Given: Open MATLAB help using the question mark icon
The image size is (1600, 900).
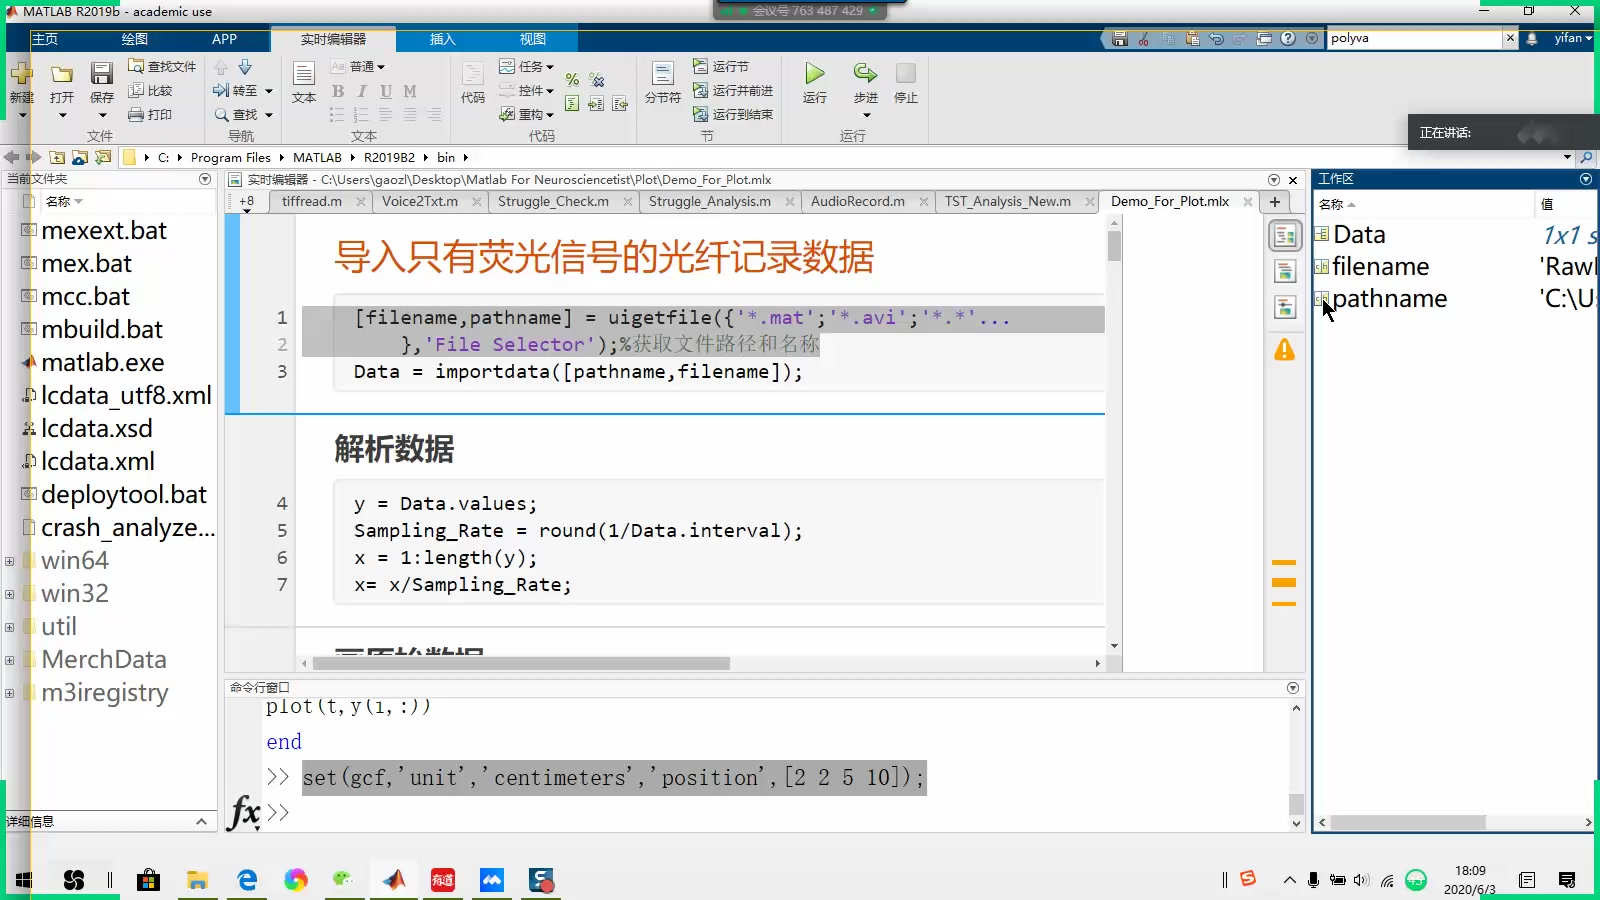Looking at the screenshot, I should point(1288,38).
